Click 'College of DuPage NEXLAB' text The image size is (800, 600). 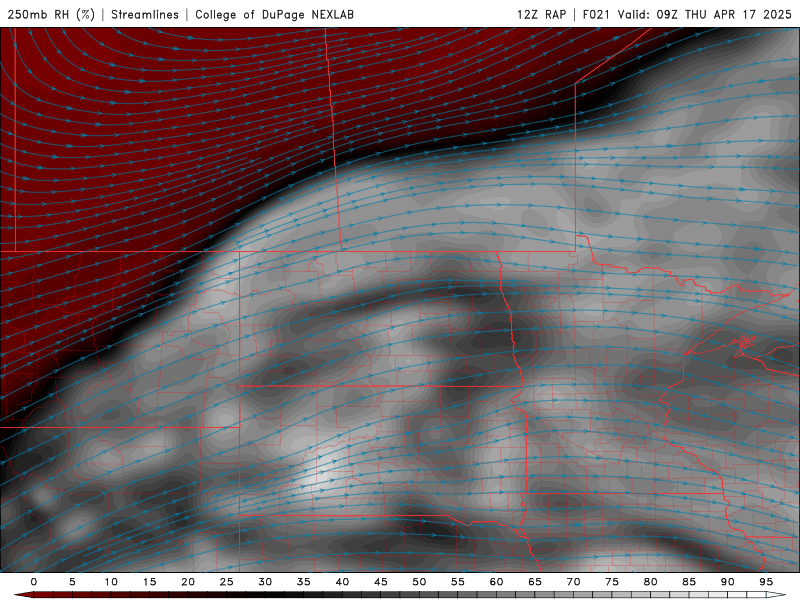(274, 14)
